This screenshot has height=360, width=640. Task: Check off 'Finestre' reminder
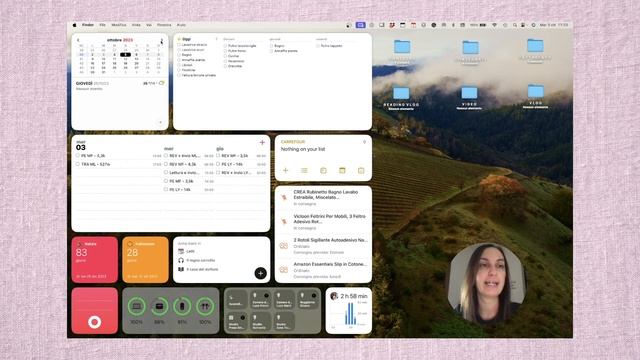click(x=179, y=70)
